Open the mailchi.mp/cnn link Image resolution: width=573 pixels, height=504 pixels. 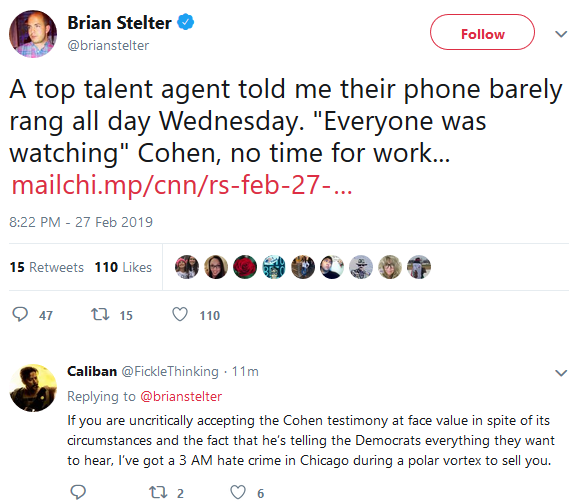pyautogui.click(x=182, y=185)
